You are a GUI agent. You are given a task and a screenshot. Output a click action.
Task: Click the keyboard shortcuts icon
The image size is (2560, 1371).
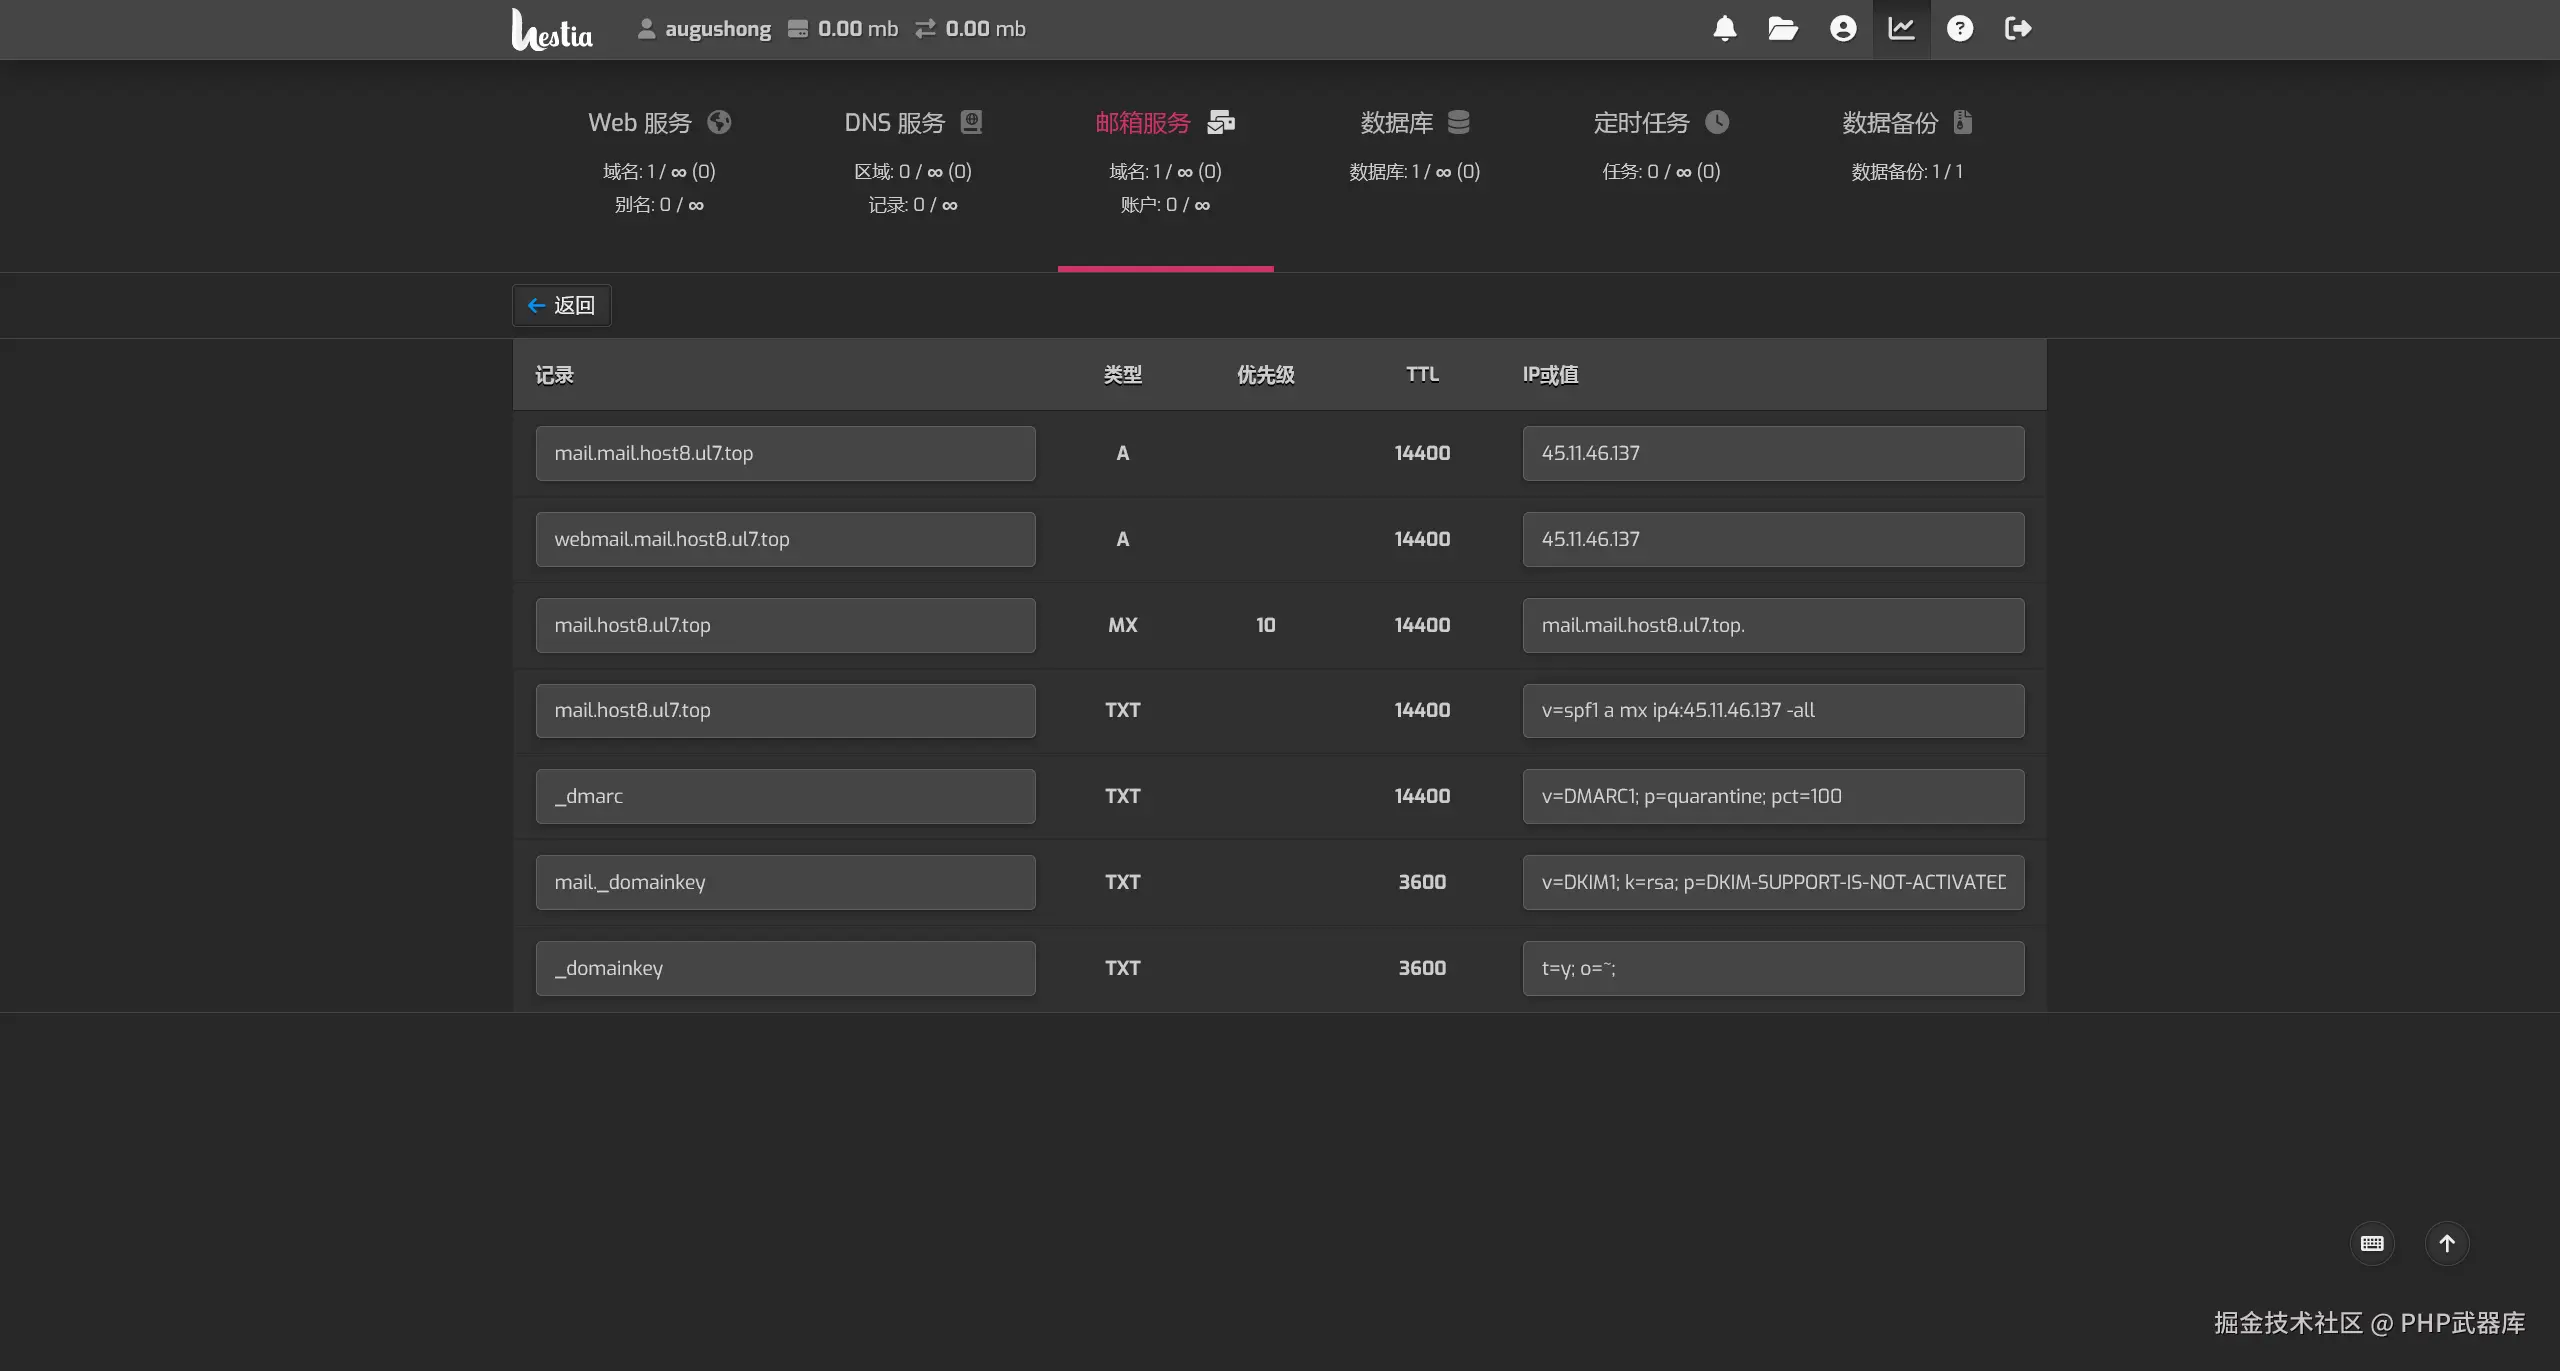point(2372,1243)
